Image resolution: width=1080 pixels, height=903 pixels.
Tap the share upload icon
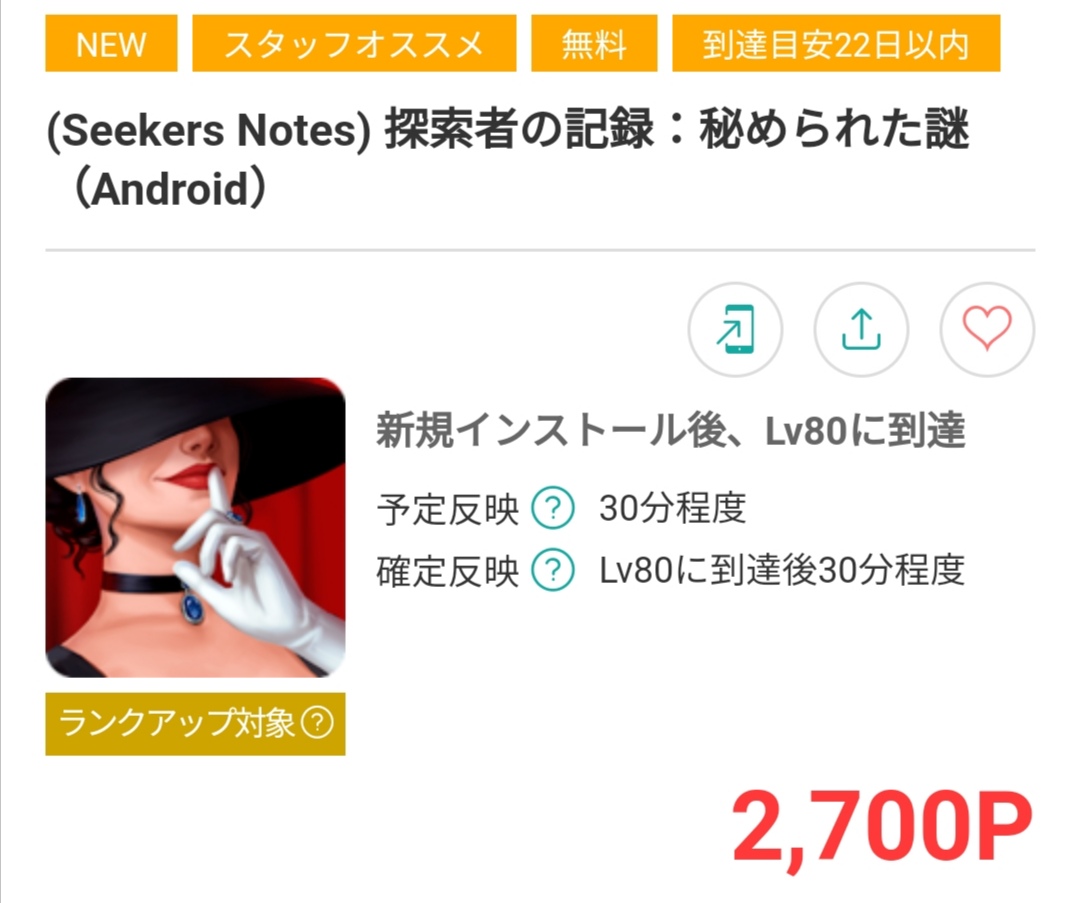coord(861,329)
